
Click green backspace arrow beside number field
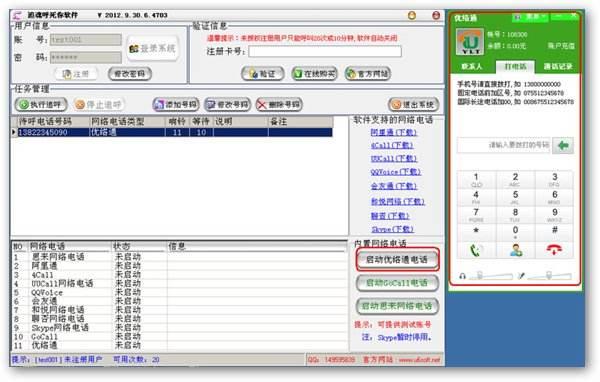pyautogui.click(x=562, y=145)
